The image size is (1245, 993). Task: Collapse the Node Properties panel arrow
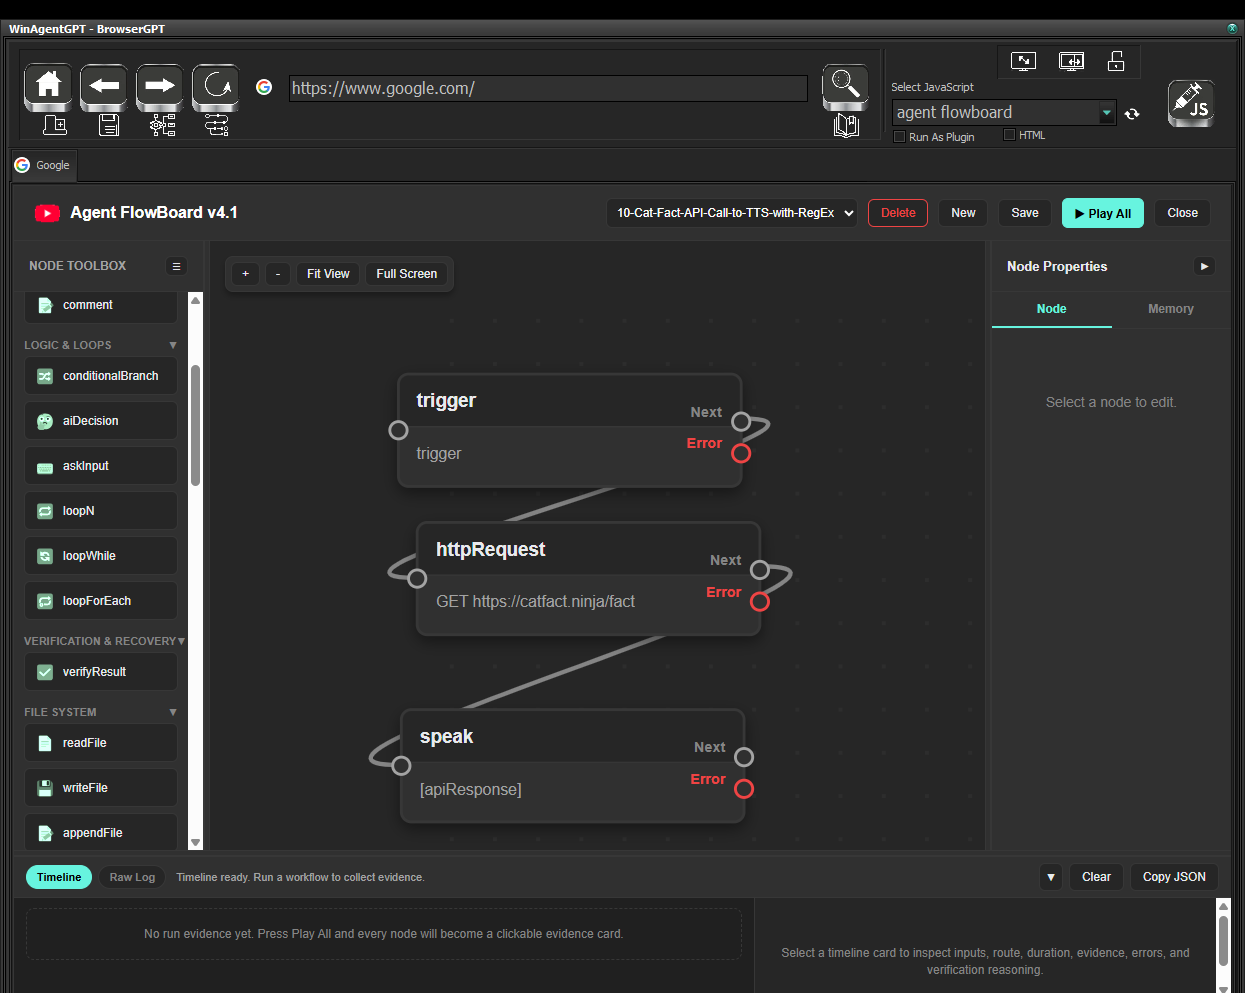click(x=1204, y=266)
